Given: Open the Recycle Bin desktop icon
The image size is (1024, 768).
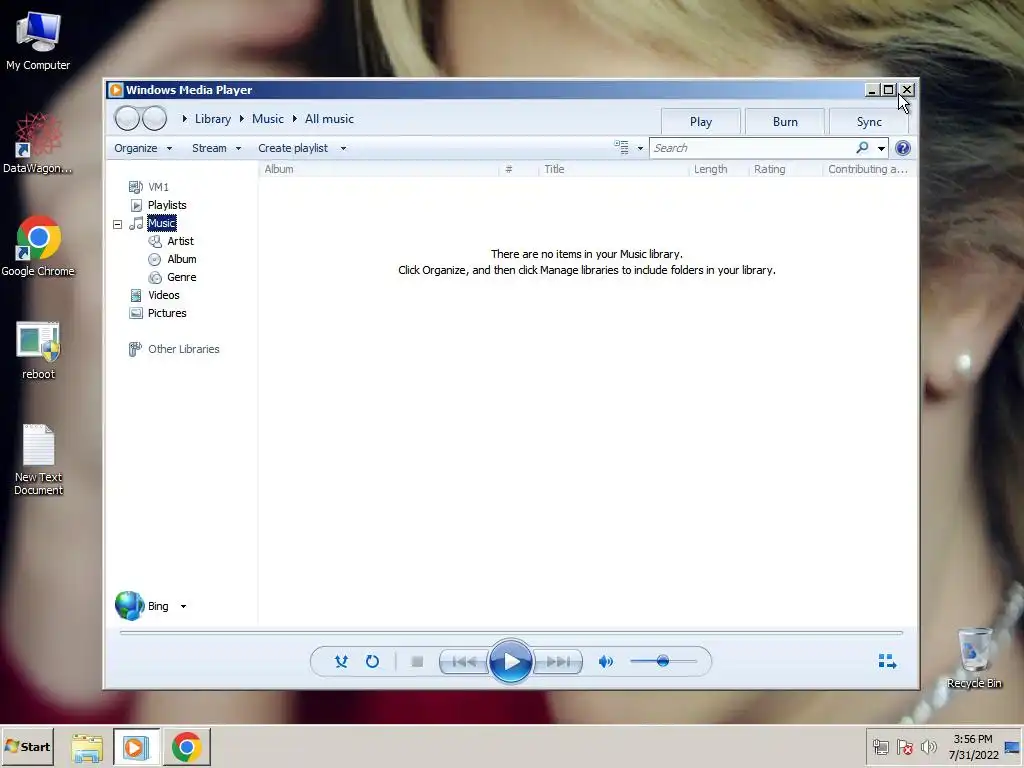Looking at the screenshot, I should point(974,658).
